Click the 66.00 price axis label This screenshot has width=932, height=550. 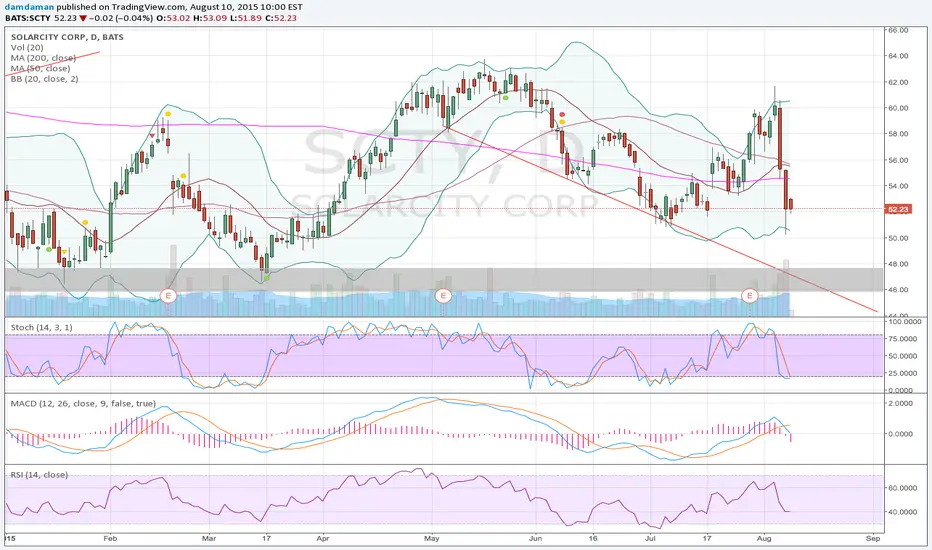898,30
